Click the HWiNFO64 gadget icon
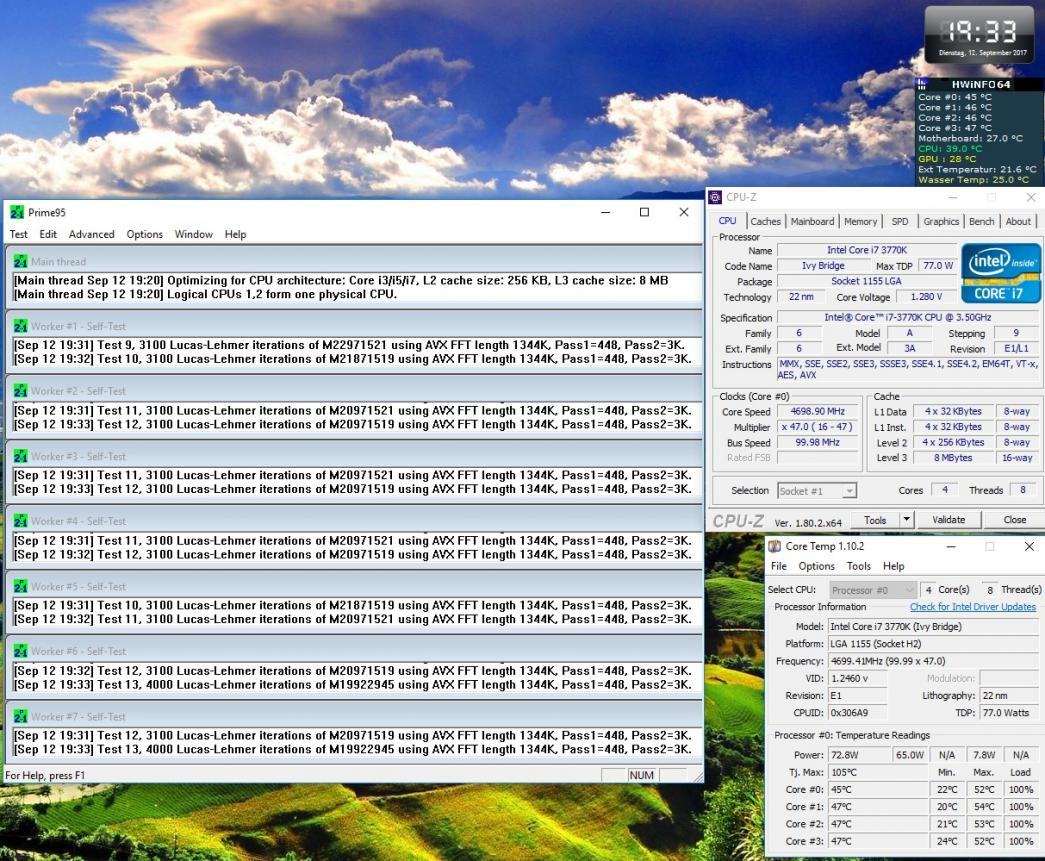This screenshot has width=1045, height=861. pos(922,84)
